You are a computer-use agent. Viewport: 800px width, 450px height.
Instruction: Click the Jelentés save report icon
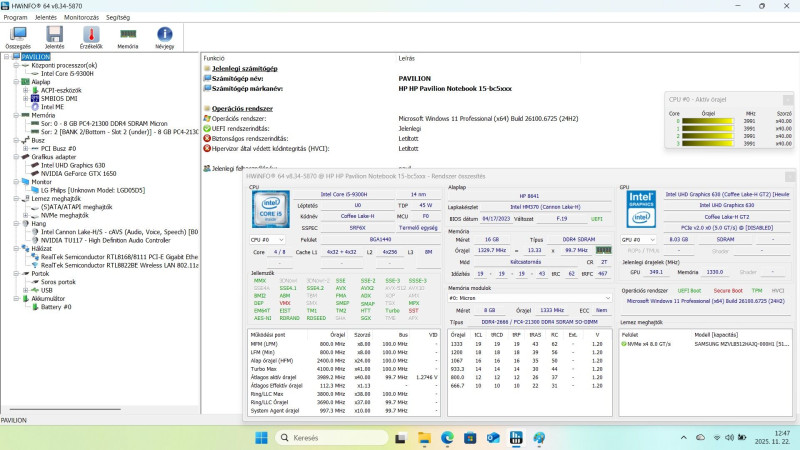coord(55,37)
